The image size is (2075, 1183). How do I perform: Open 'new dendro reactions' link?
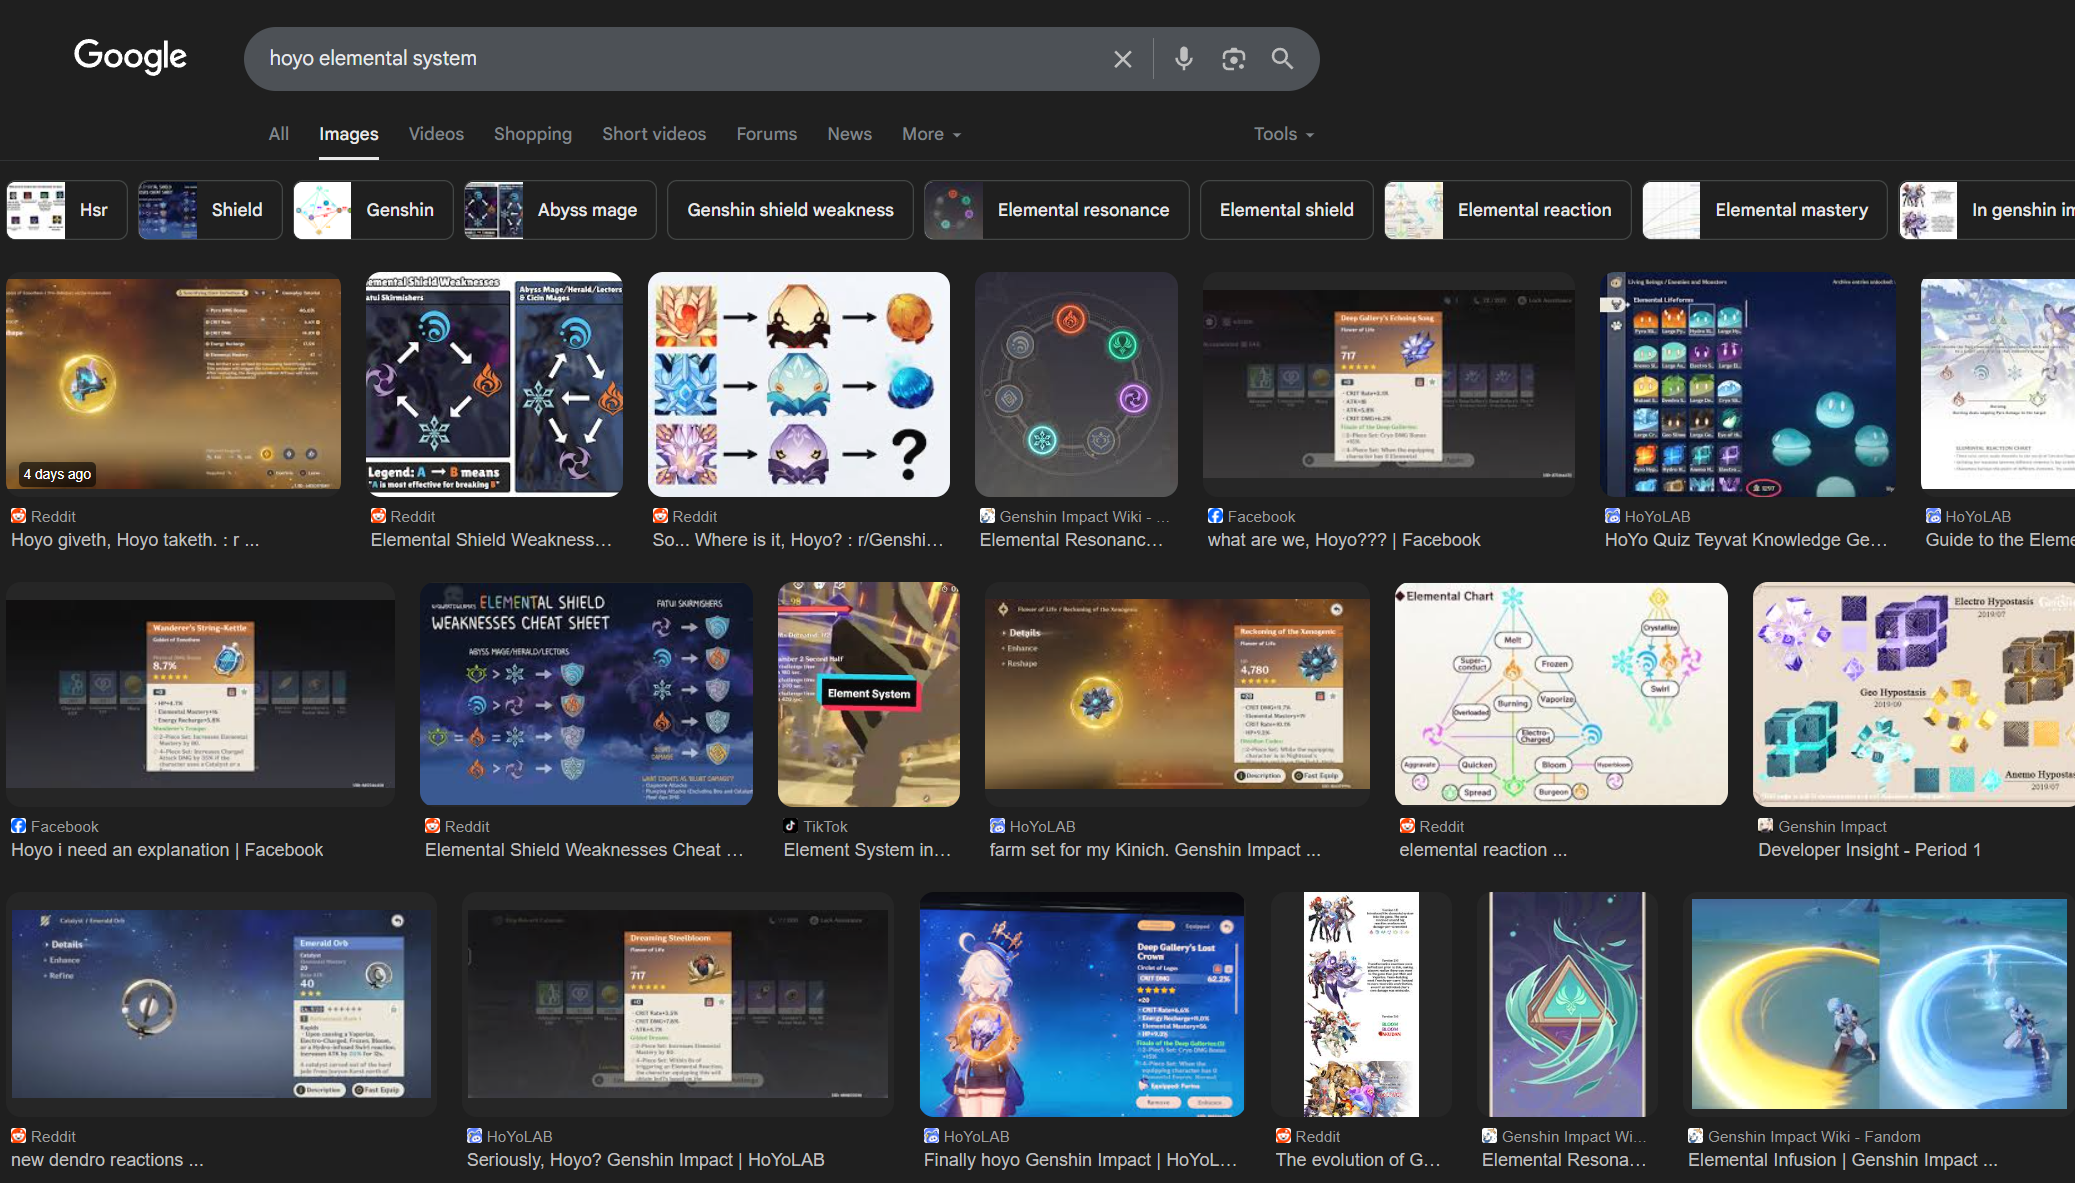pos(107,1160)
